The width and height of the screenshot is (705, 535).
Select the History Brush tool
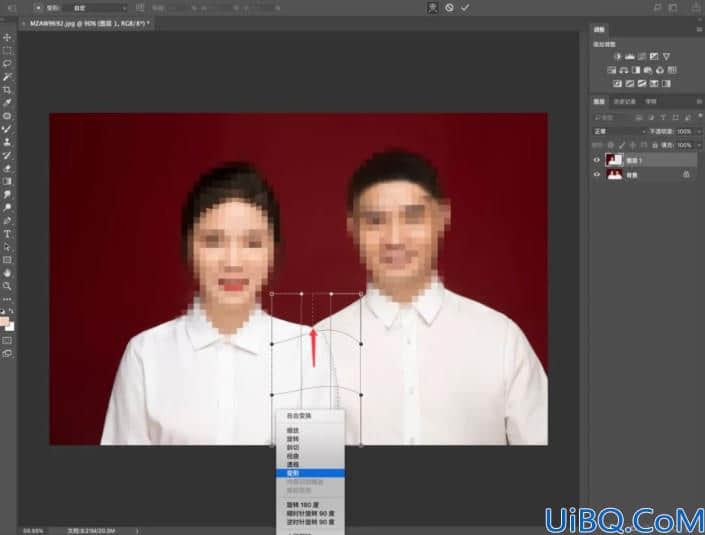[x=7, y=155]
